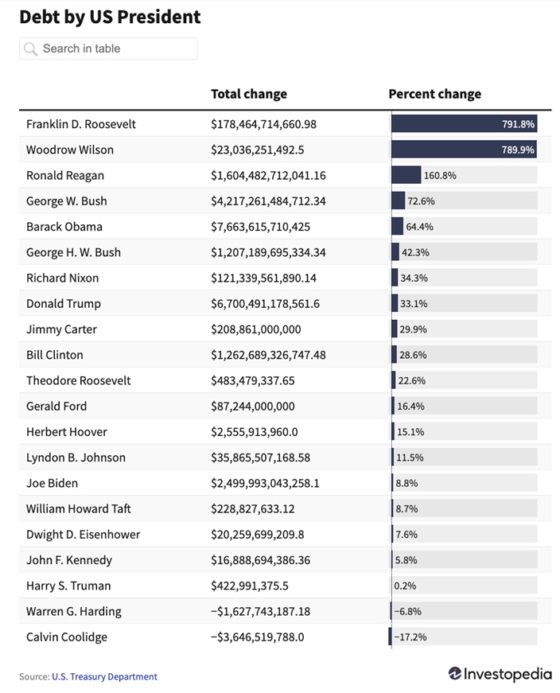Select the John F. Kennedy row name

click(x=69, y=560)
